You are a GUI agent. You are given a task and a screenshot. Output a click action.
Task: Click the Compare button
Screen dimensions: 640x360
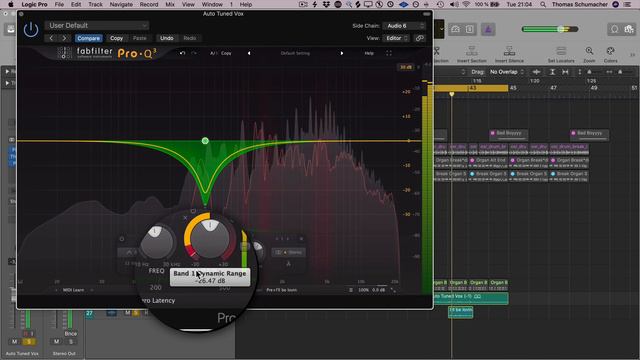click(88, 38)
